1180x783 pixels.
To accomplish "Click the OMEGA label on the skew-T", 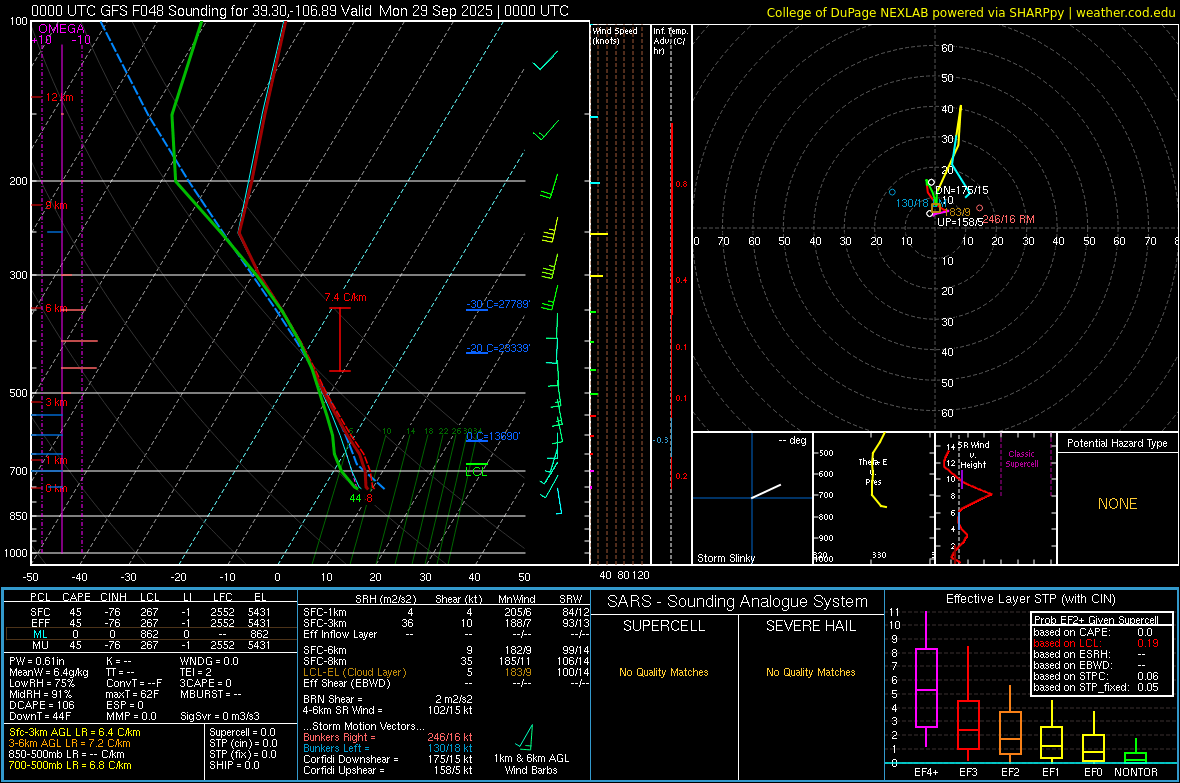I will tap(61, 29).
